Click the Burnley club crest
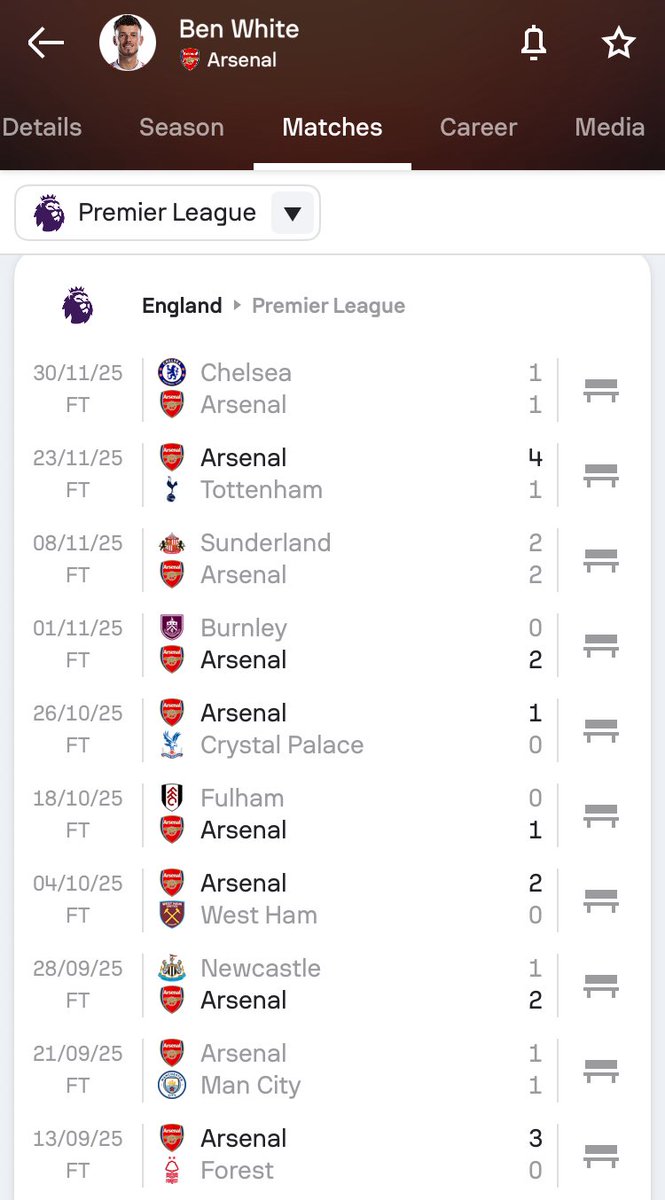 pyautogui.click(x=172, y=628)
